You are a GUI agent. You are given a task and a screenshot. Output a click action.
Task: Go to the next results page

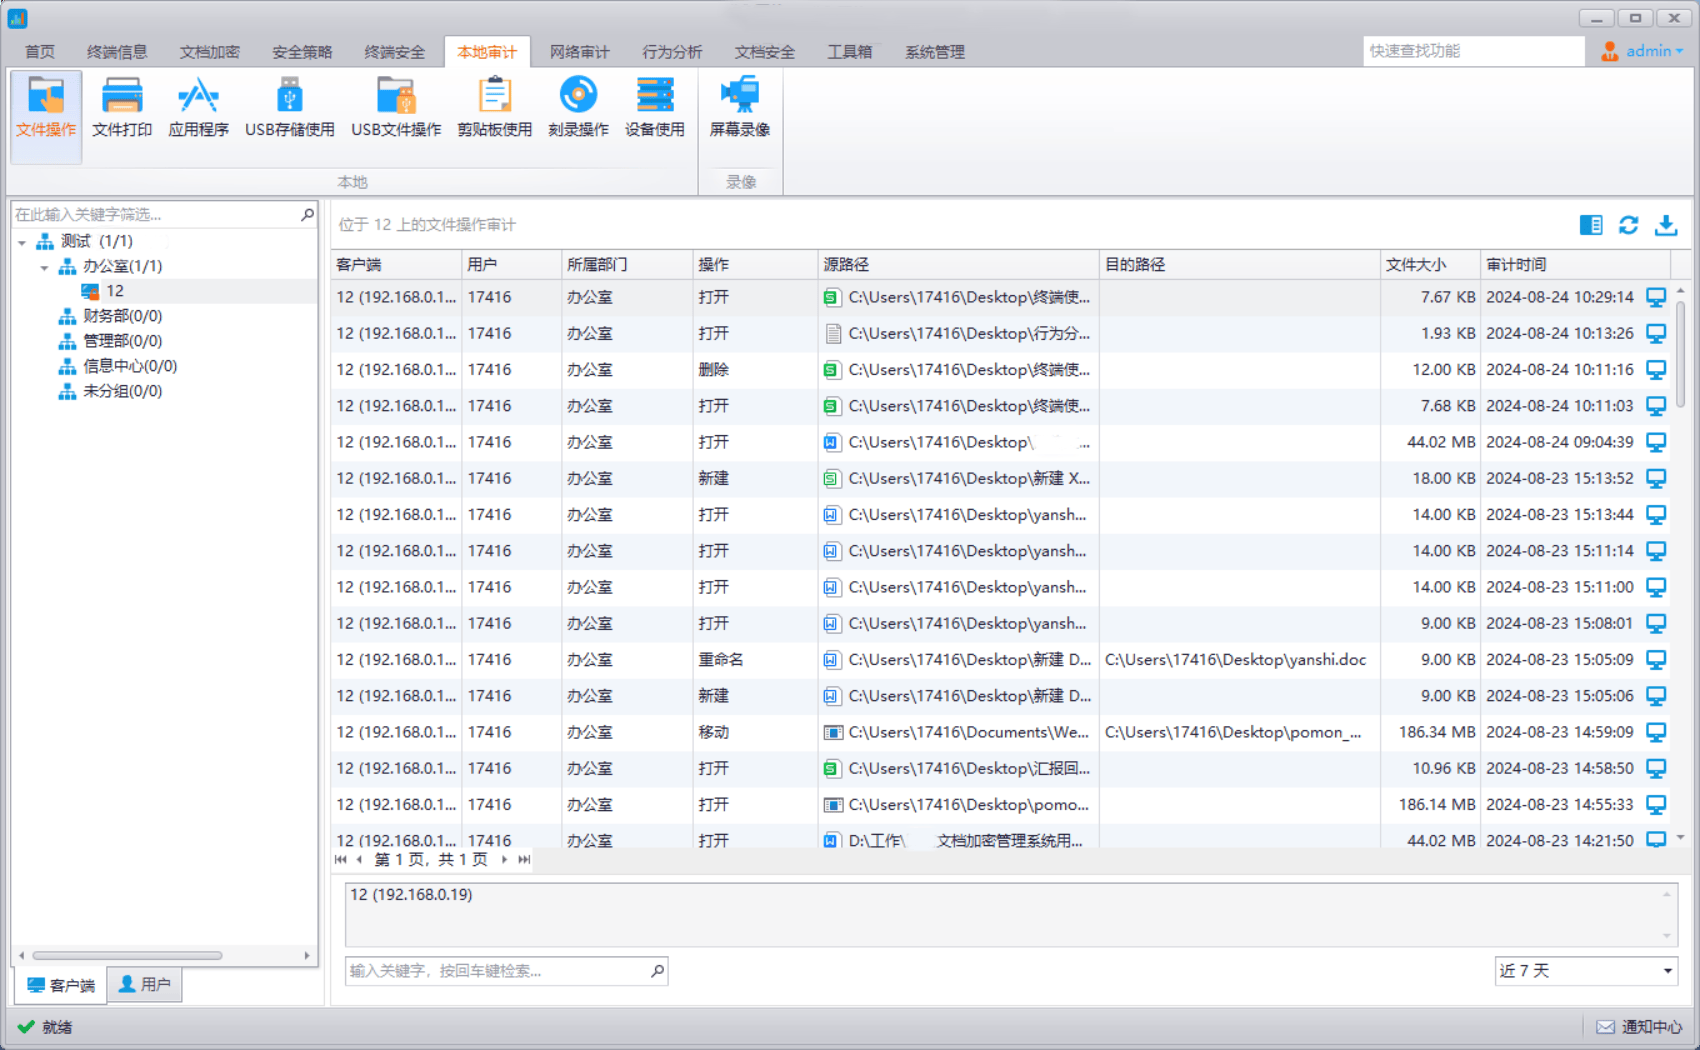(x=504, y=859)
